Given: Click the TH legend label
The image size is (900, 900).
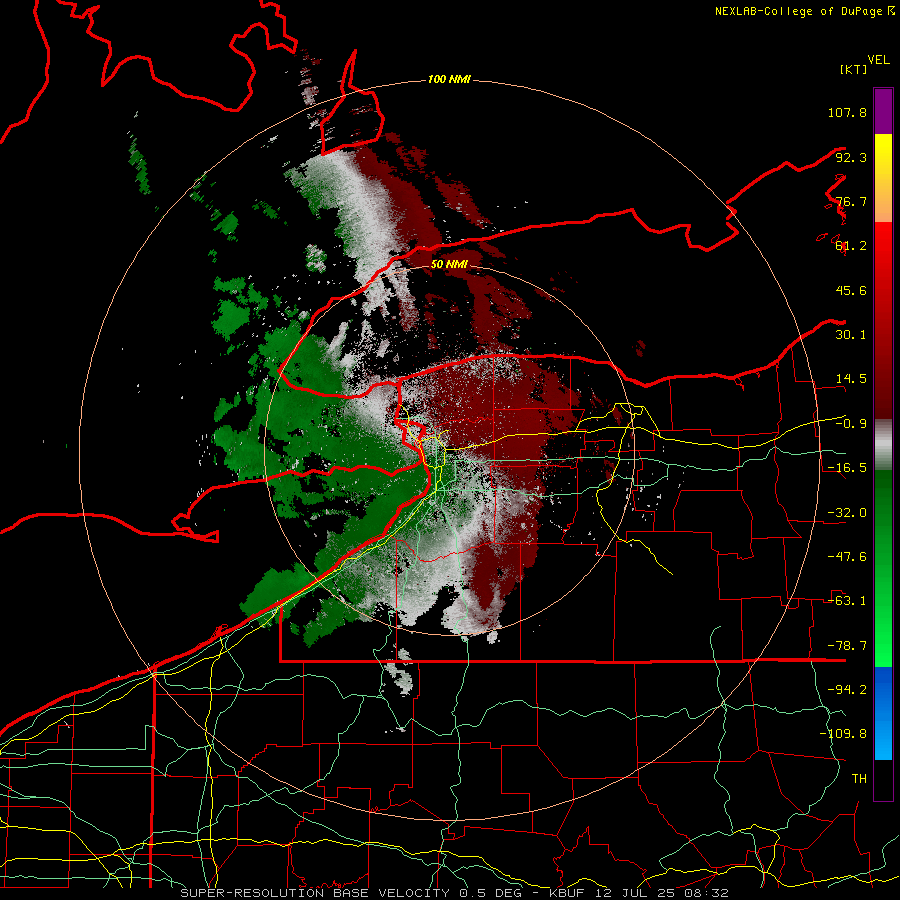Looking at the screenshot, I should 859,778.
